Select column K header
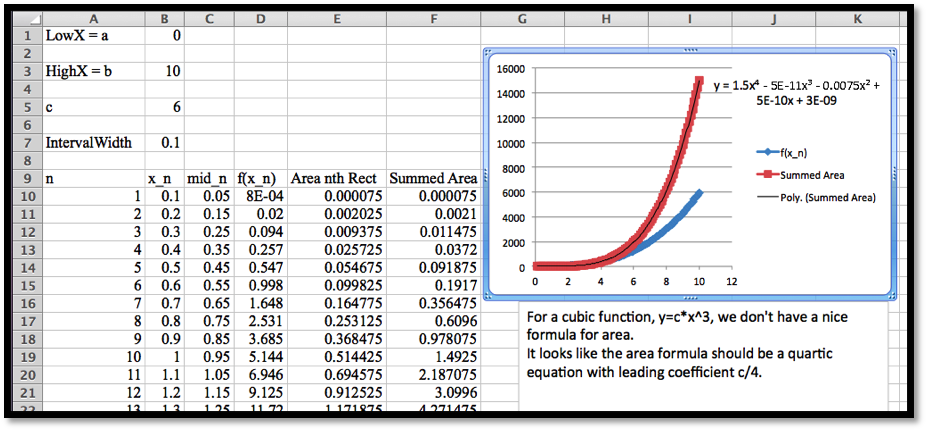This screenshot has height=431, width=927. click(x=858, y=18)
